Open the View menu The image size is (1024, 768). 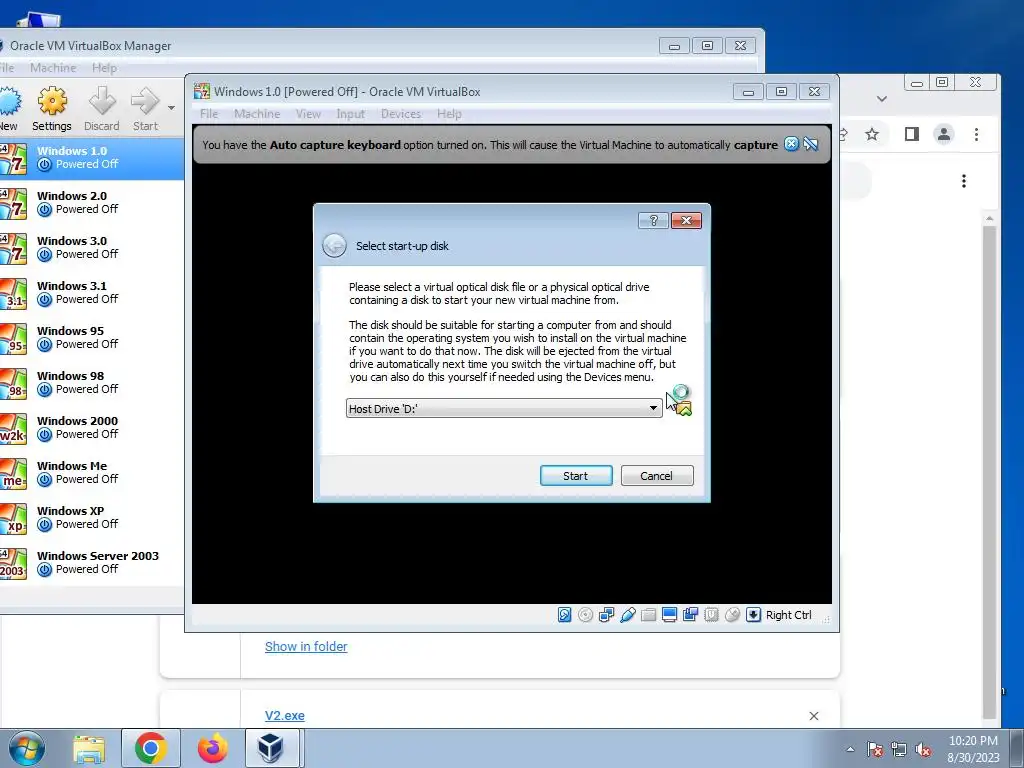[308, 114]
